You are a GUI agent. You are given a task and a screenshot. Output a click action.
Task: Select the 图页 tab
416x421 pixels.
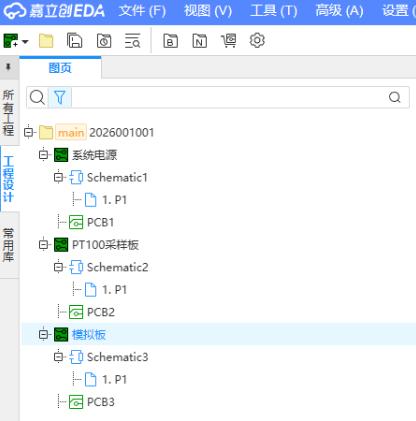60,68
